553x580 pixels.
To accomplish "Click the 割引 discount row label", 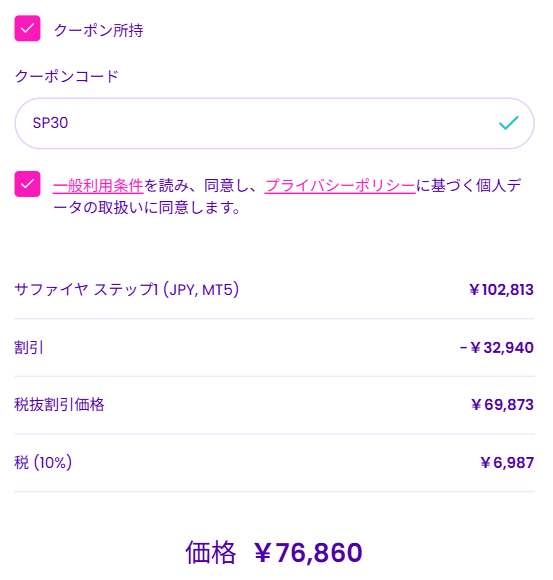I will [x=29, y=347].
